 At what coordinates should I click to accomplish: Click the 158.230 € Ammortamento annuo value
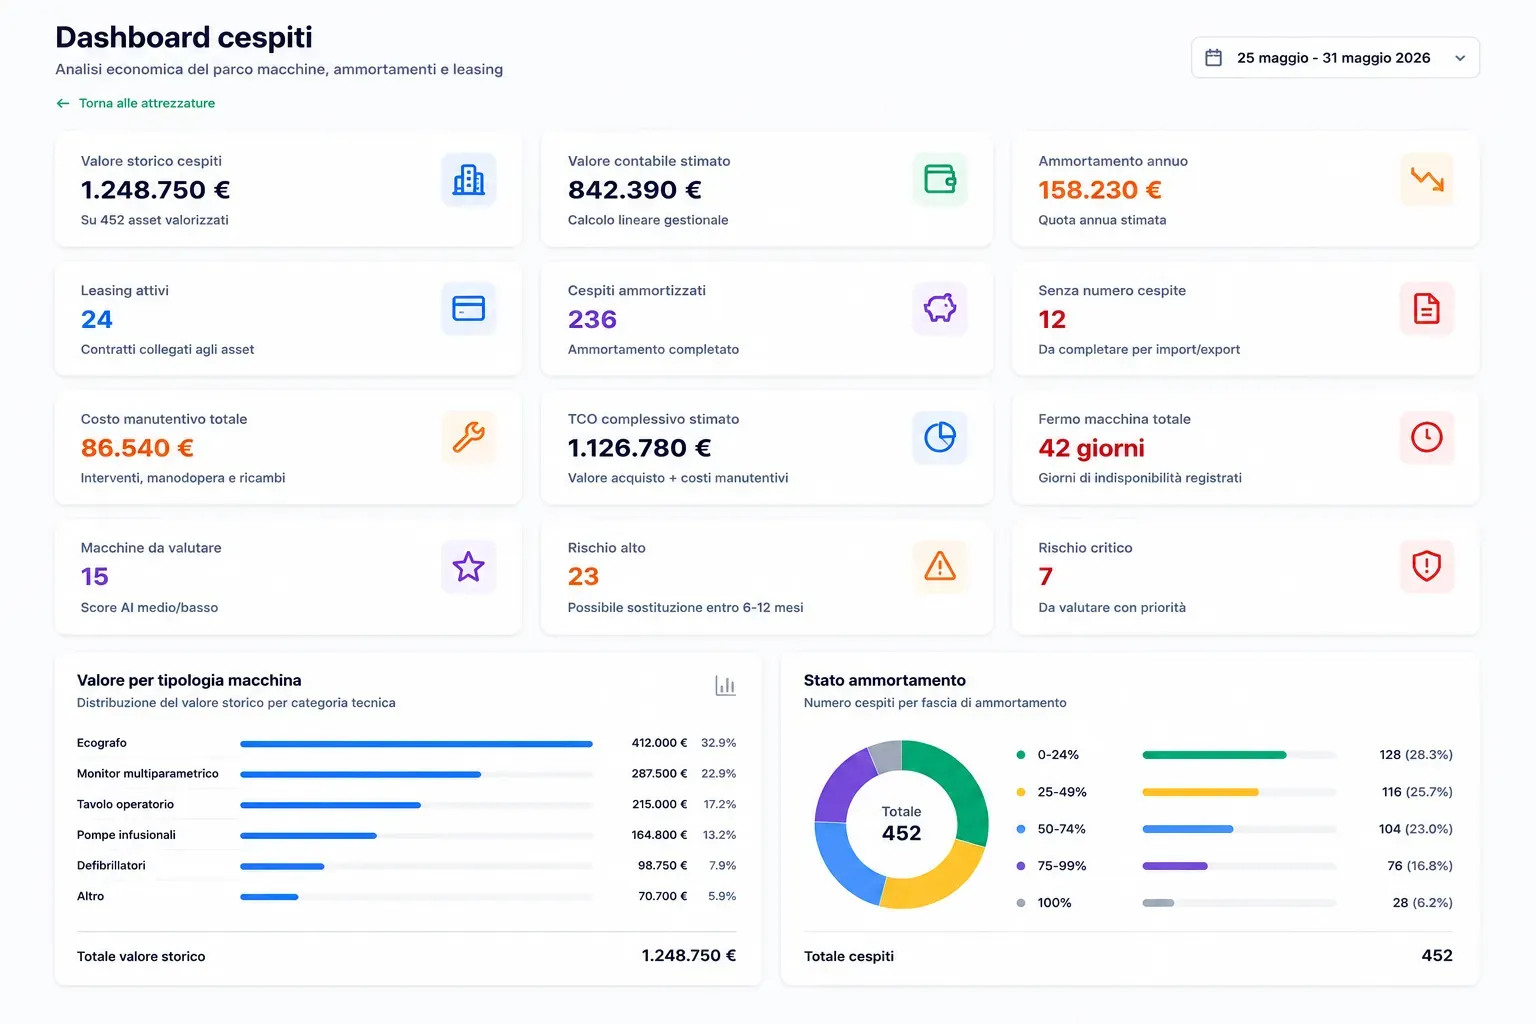1100,190
